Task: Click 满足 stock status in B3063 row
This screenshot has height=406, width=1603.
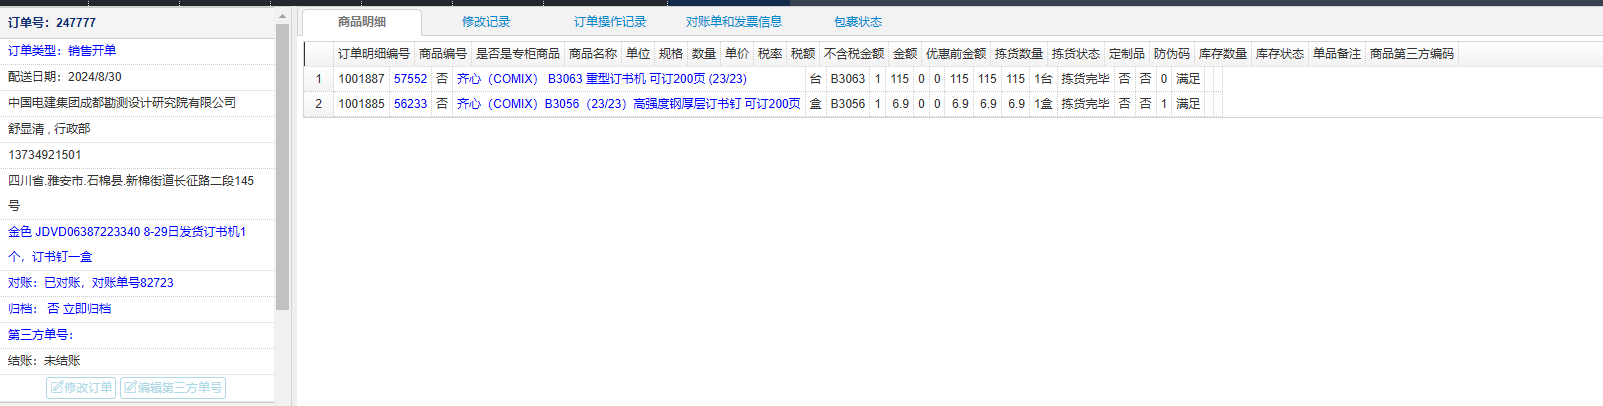Action: click(x=1188, y=79)
